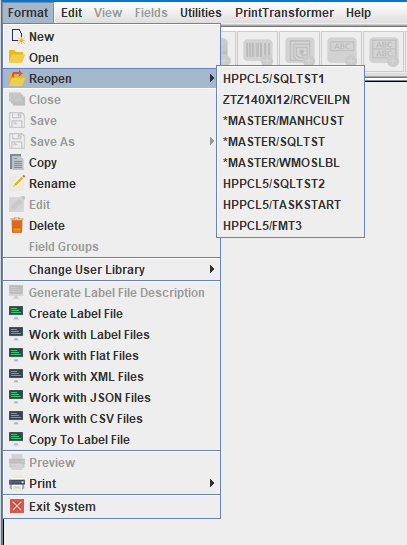407x545 pixels.
Task: Expand the Reopen submenu arrow
Action: point(212,79)
